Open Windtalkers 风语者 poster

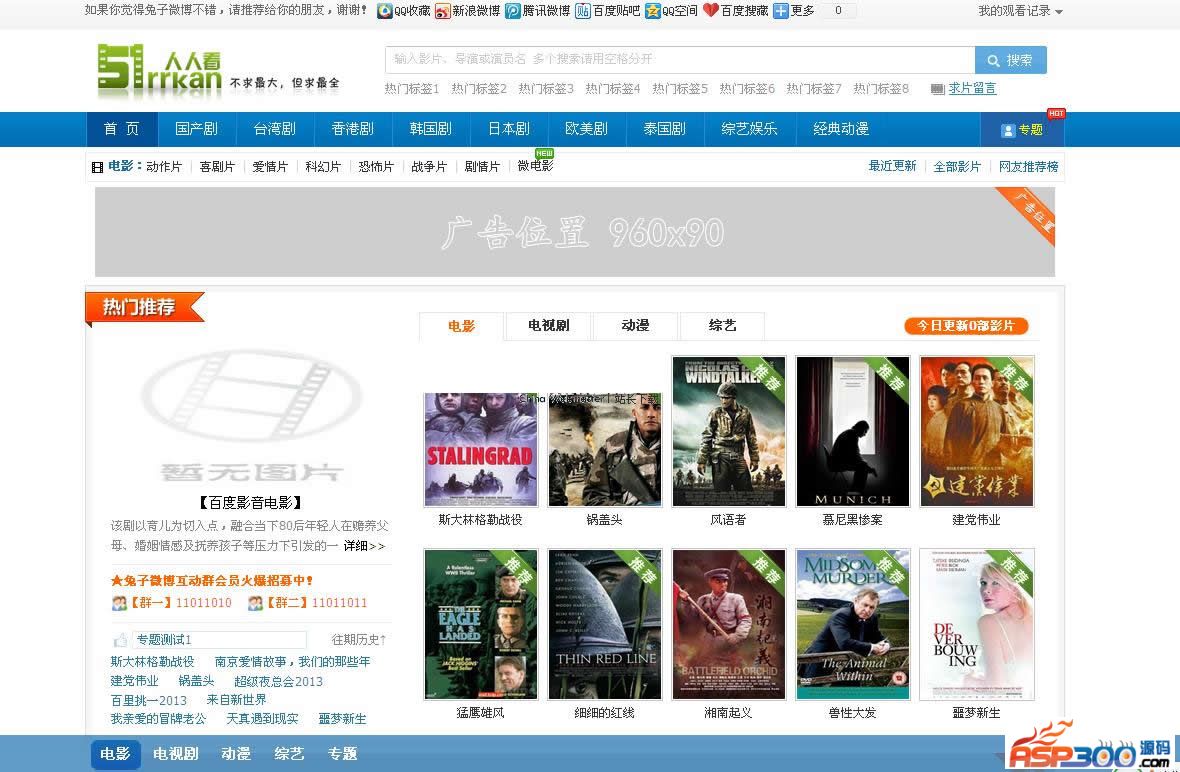(728, 431)
